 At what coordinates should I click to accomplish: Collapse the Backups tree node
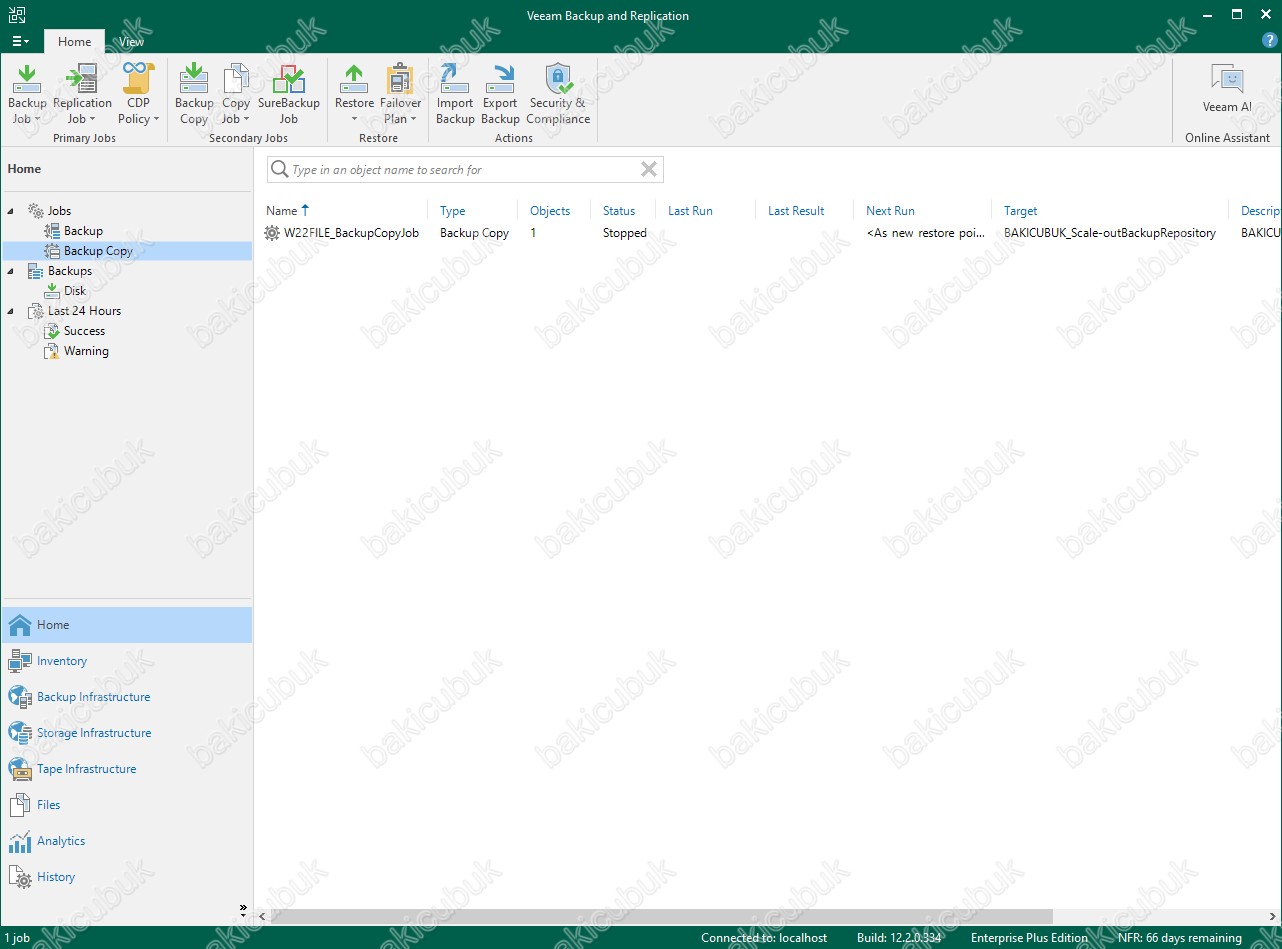click(11, 271)
